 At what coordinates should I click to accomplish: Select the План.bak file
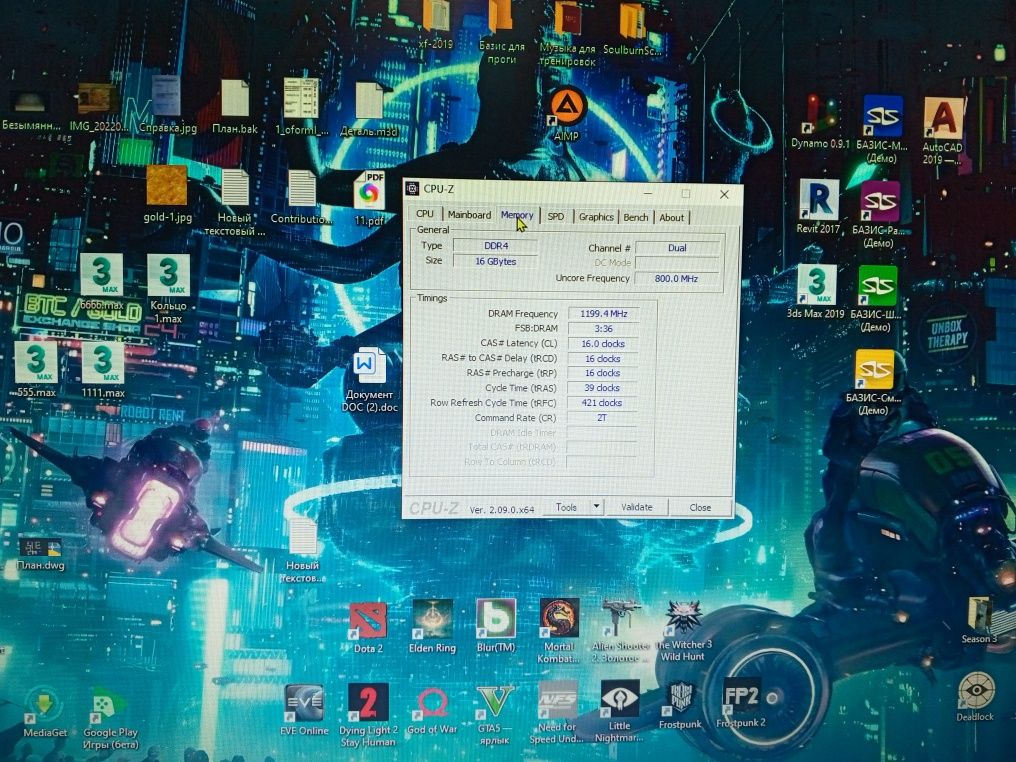pos(235,107)
